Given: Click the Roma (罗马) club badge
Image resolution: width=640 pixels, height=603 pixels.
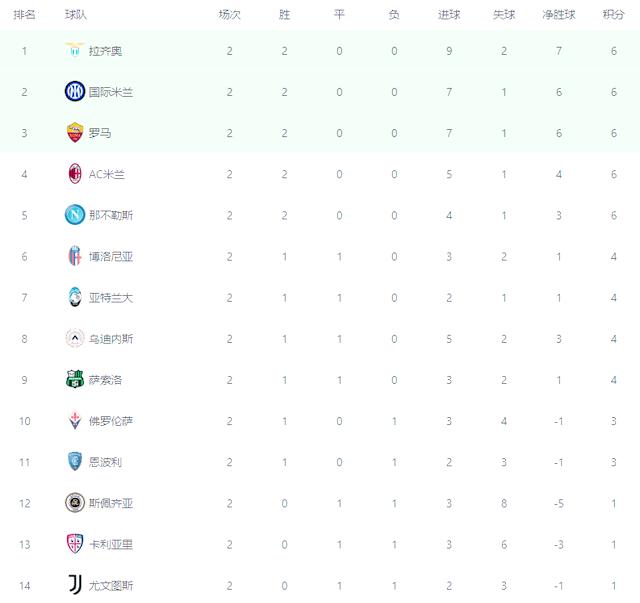Looking at the screenshot, I should tap(74, 133).
